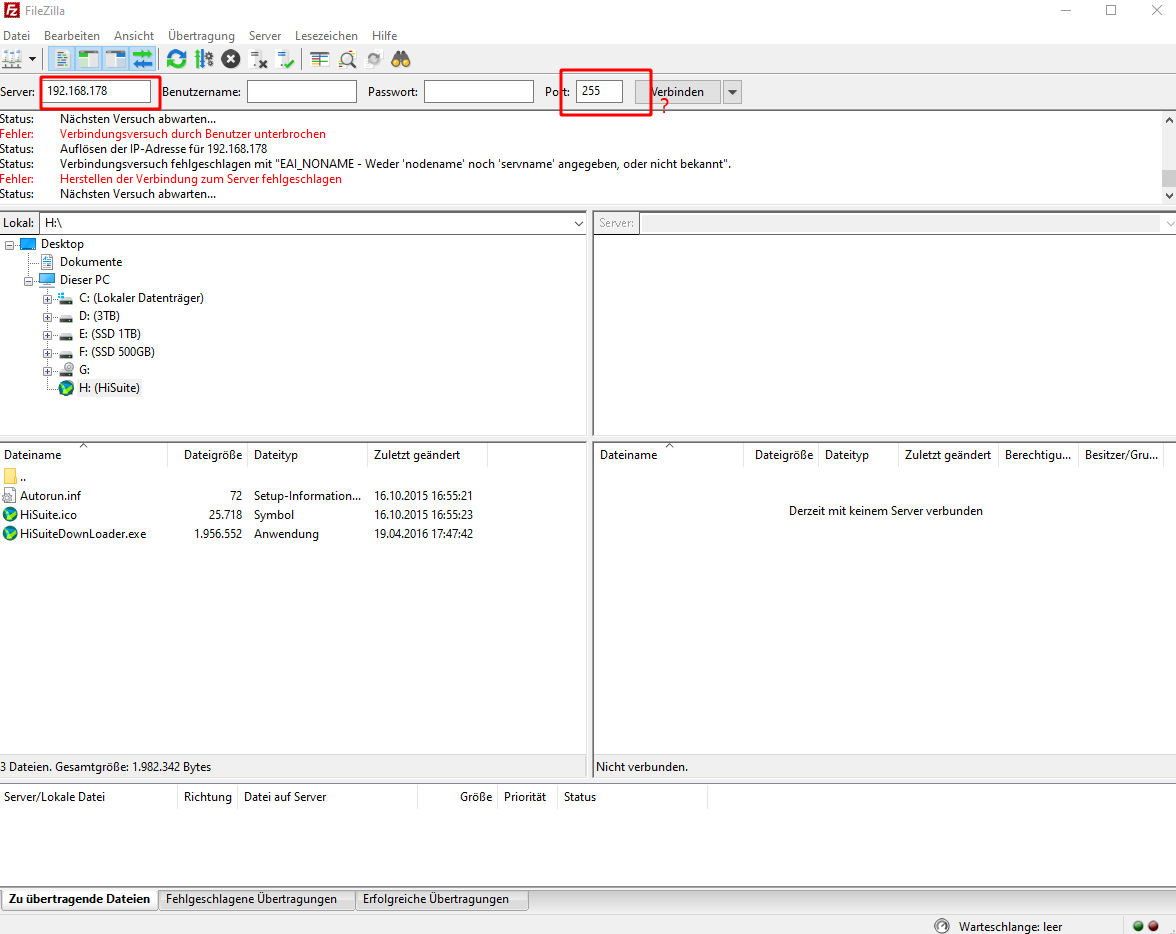
Task: Select Dokumente in the local tree
Action: [91, 262]
